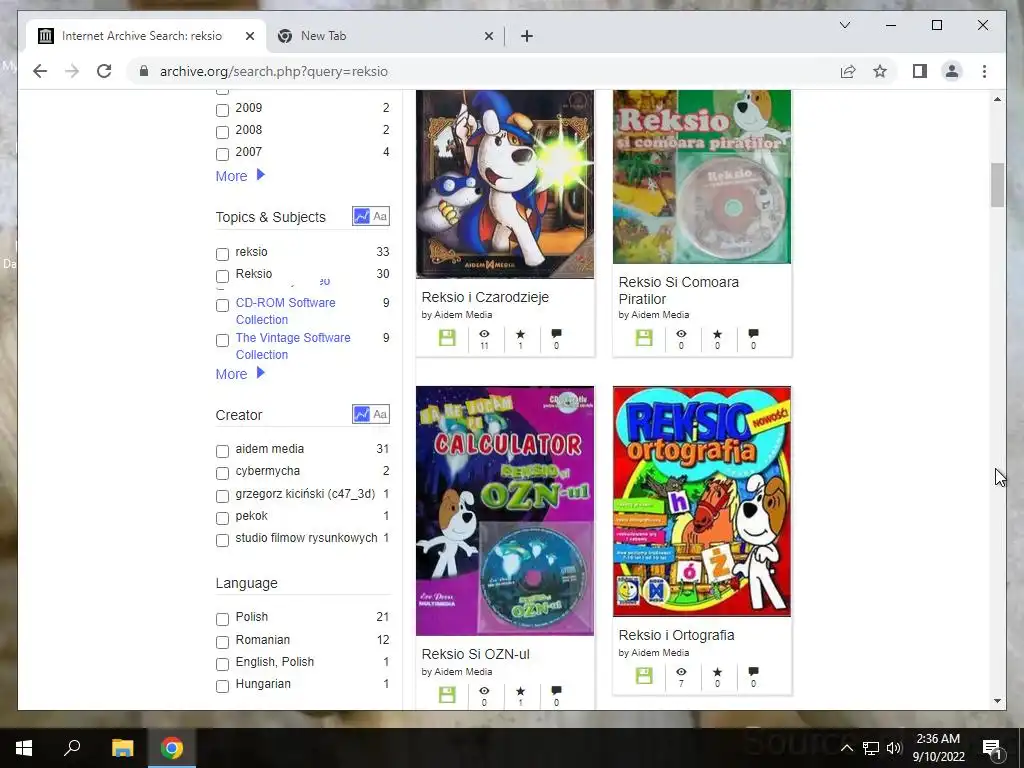Click the address bar URL field
This screenshot has height=768, width=1024.
click(483, 71)
